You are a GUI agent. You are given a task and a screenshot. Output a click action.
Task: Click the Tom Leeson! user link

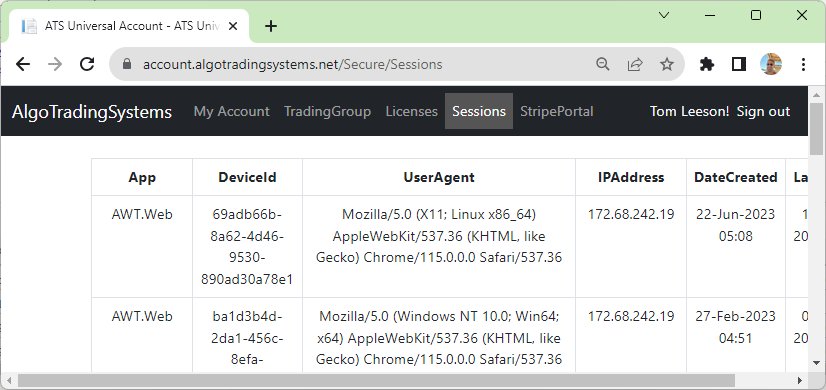coord(690,111)
